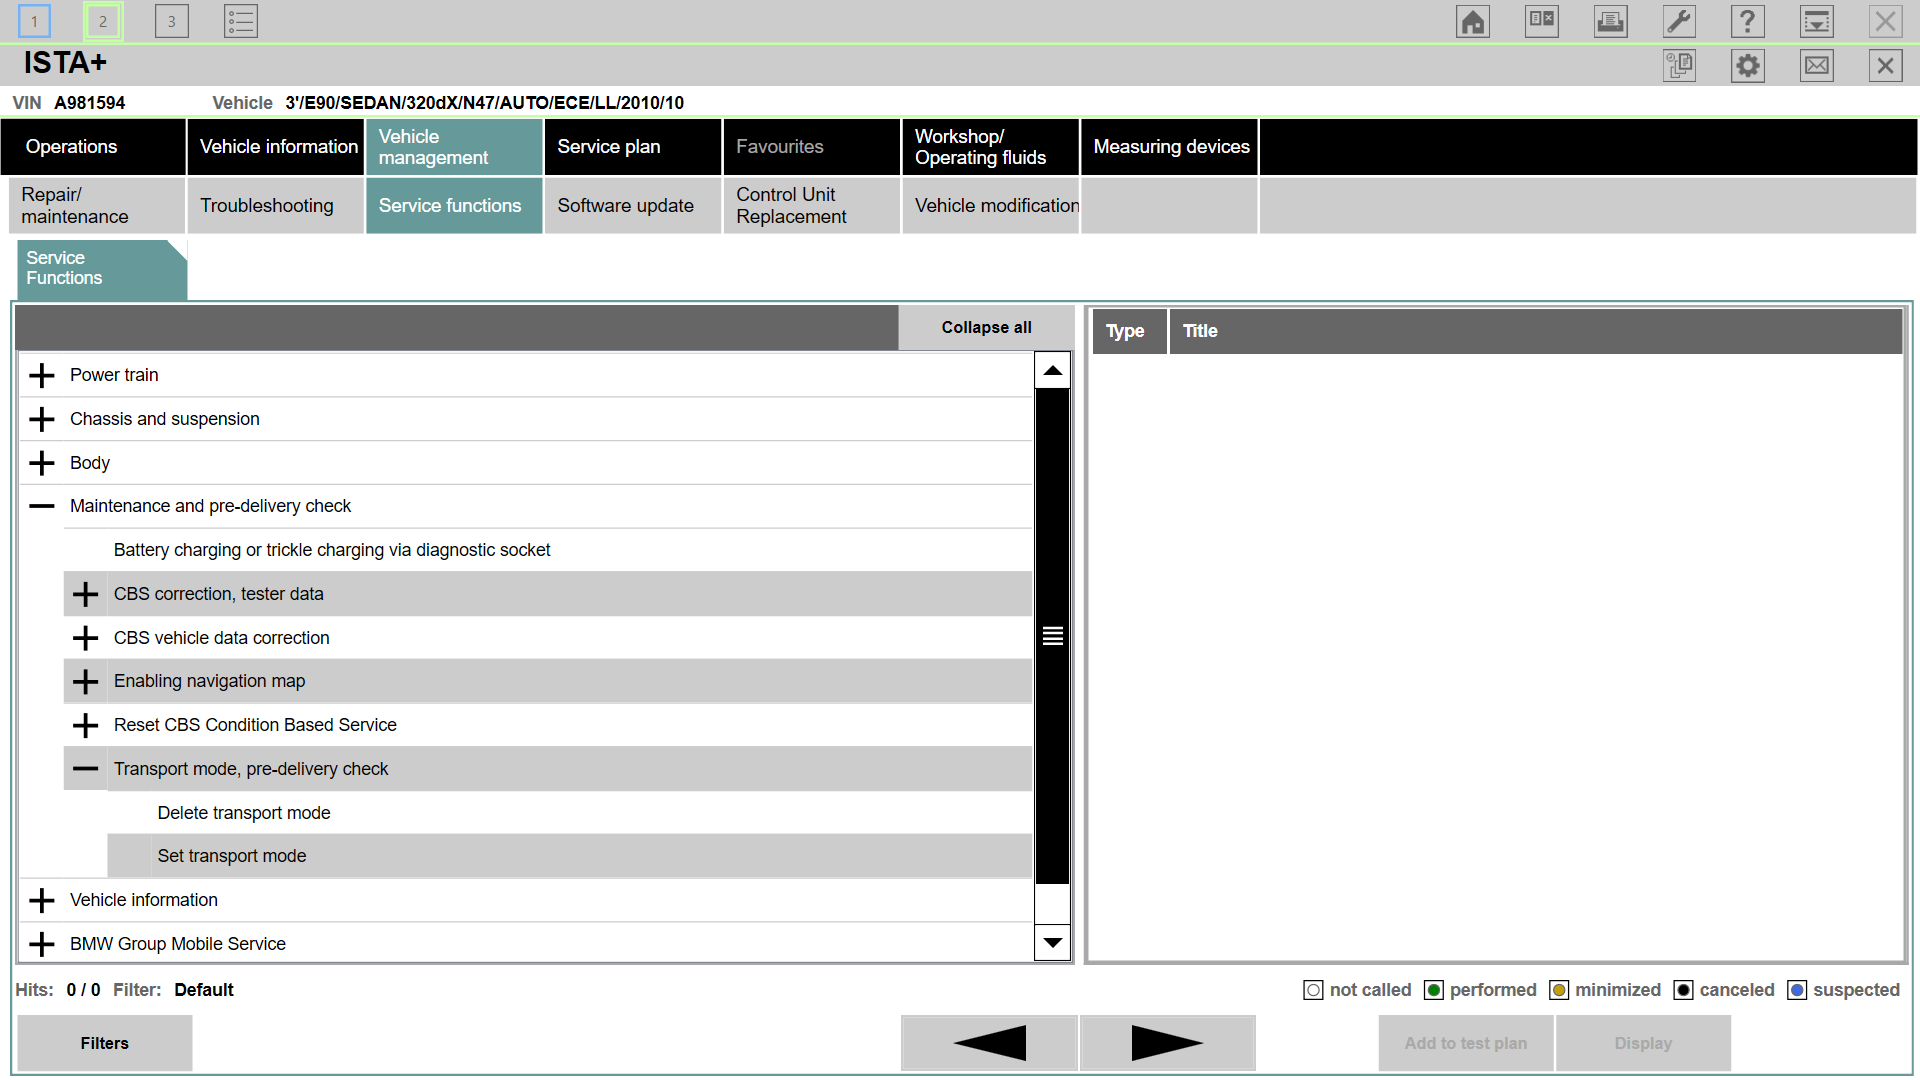This screenshot has height=1080, width=1920.
Task: Toggle the 'performed' status filter checkbox
Action: 1433,990
